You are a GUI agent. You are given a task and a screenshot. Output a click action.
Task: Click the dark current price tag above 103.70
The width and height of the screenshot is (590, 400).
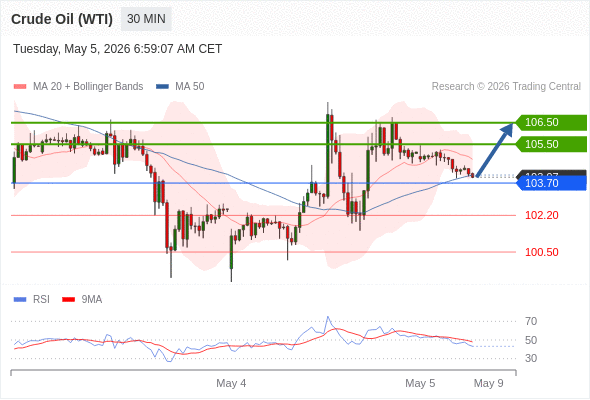[551, 173]
